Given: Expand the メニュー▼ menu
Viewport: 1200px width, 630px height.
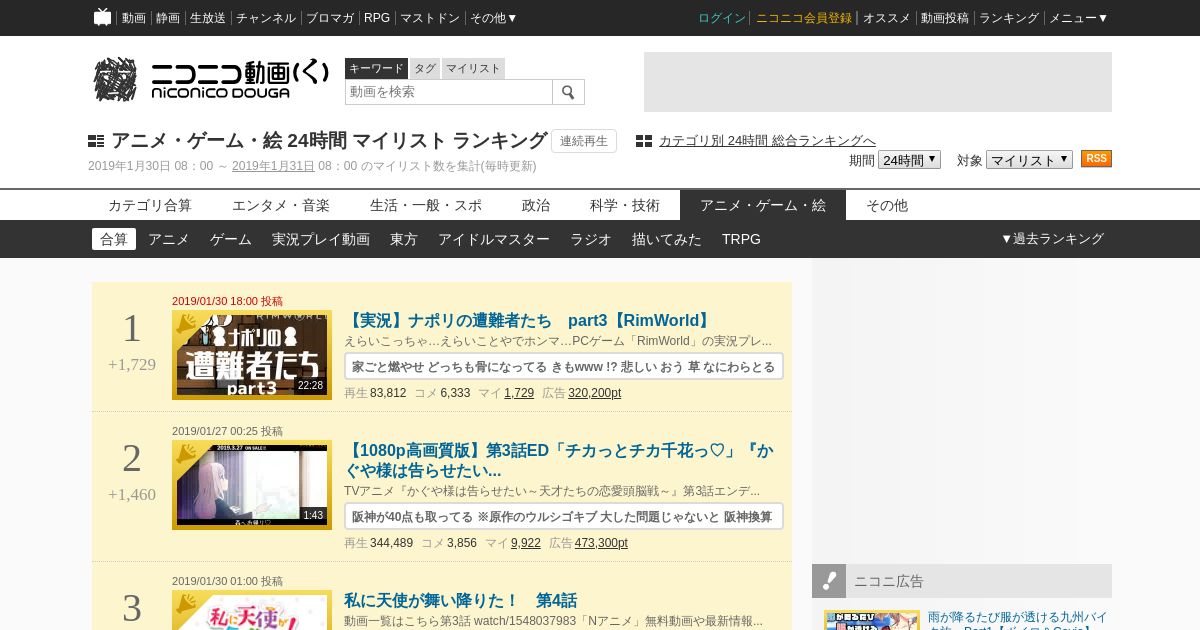Looking at the screenshot, I should 1078,18.
